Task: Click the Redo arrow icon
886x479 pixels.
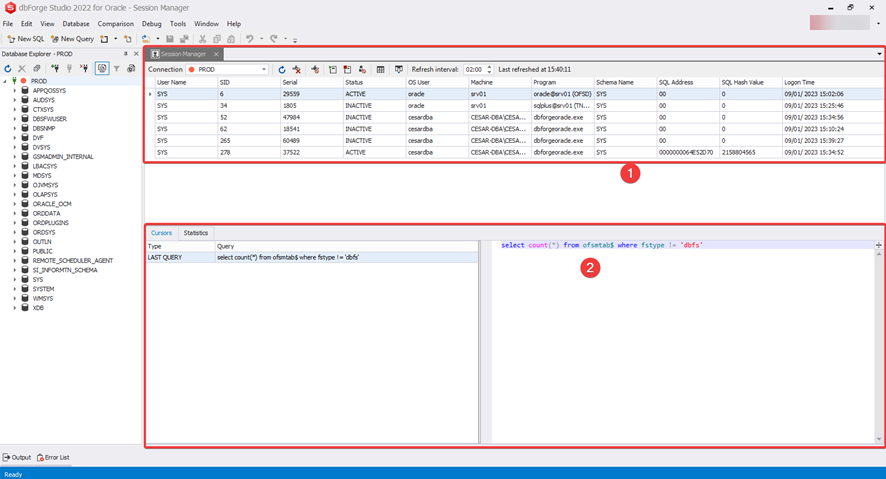Action: point(273,39)
